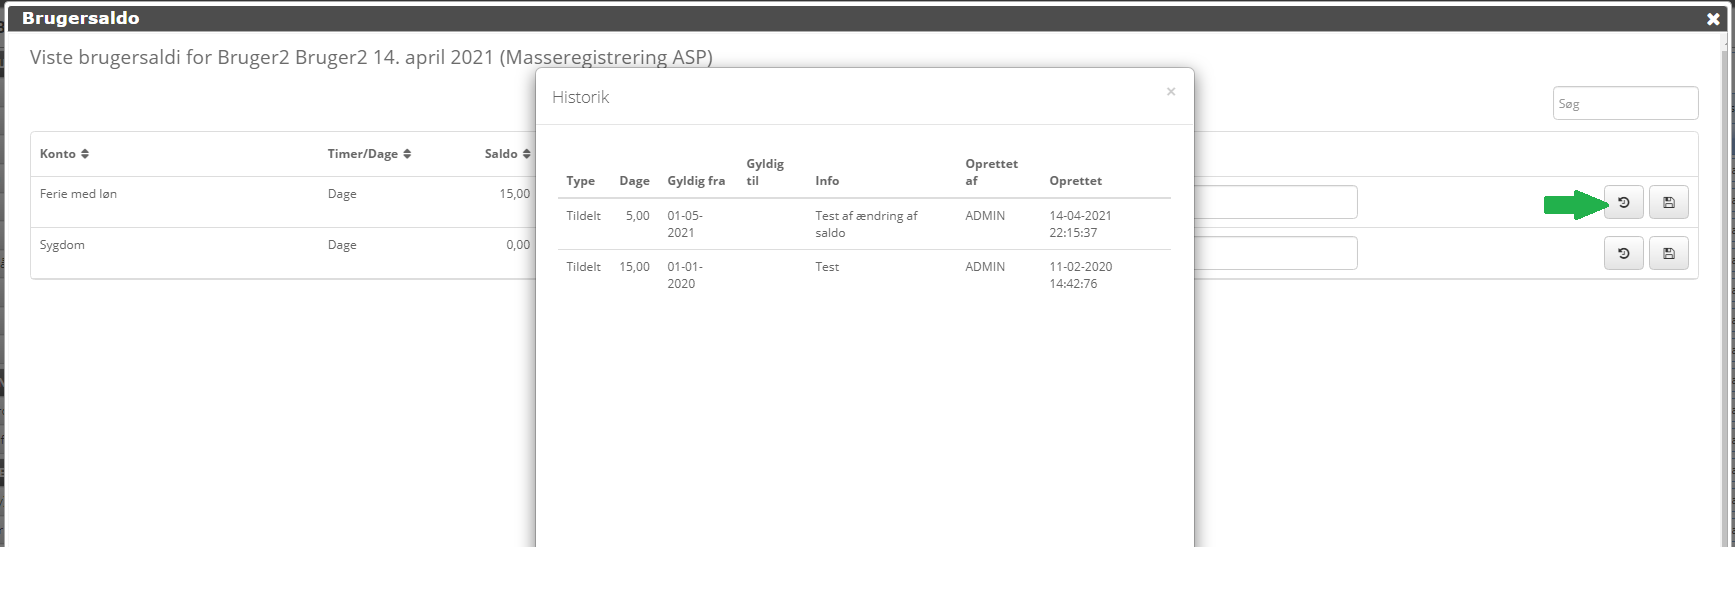The height and width of the screenshot is (599, 1735).
Task: Click the Konto column sort arrows
Action: coord(85,154)
